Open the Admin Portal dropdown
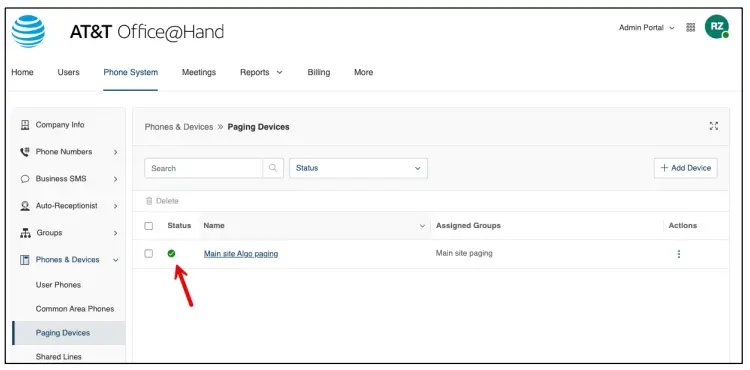Screen dimensions: 750x370 click(646, 28)
